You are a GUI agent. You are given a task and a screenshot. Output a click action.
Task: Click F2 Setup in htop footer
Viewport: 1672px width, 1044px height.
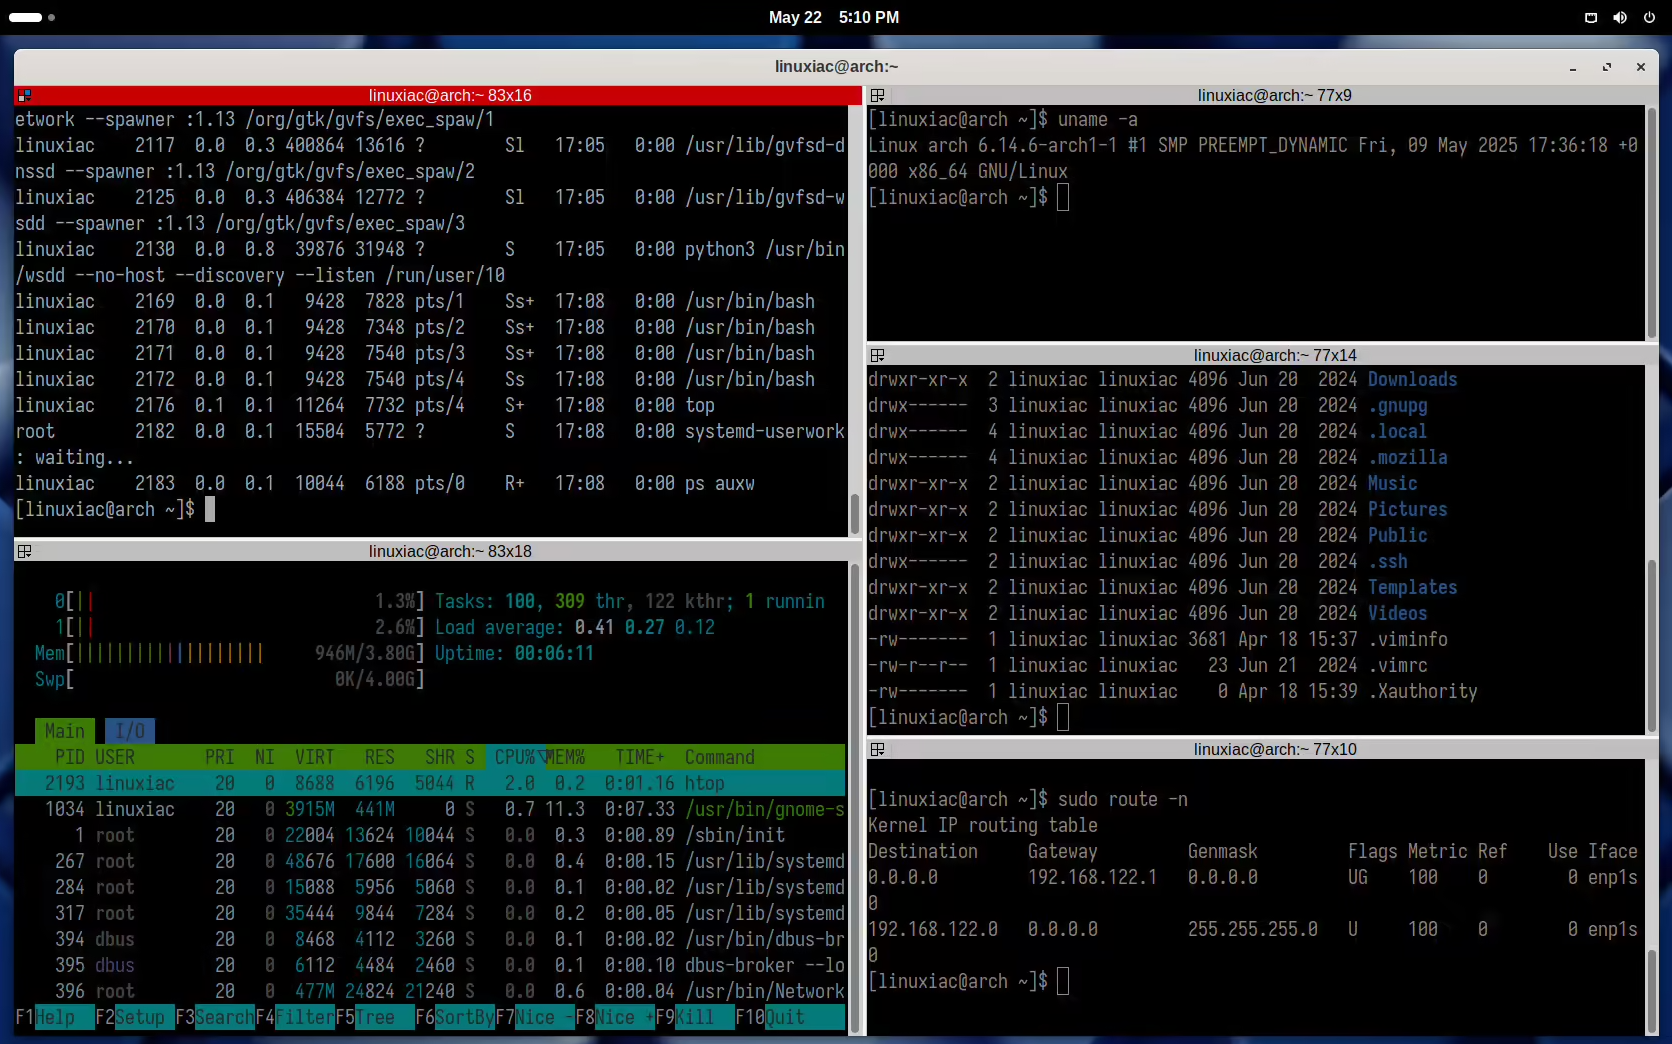(135, 1017)
